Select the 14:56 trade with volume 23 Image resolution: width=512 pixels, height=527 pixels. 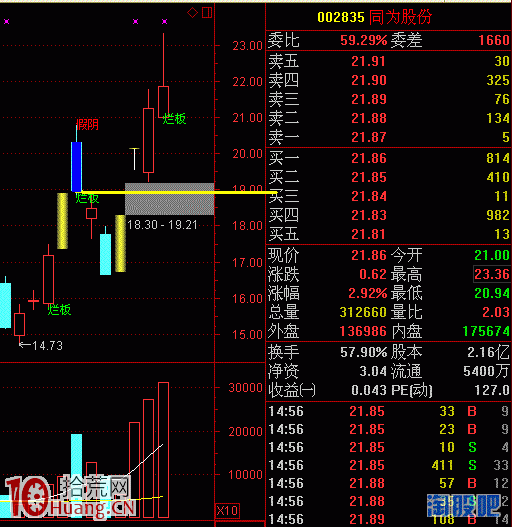click(389, 429)
